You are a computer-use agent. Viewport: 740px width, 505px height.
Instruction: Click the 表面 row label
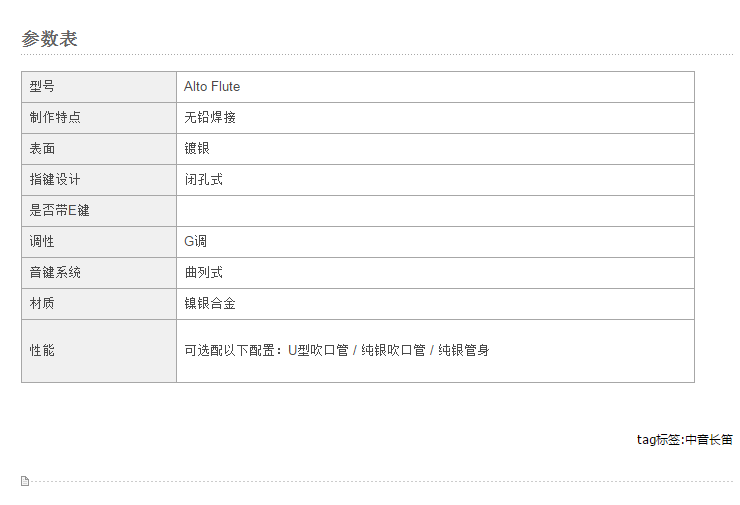99,149
